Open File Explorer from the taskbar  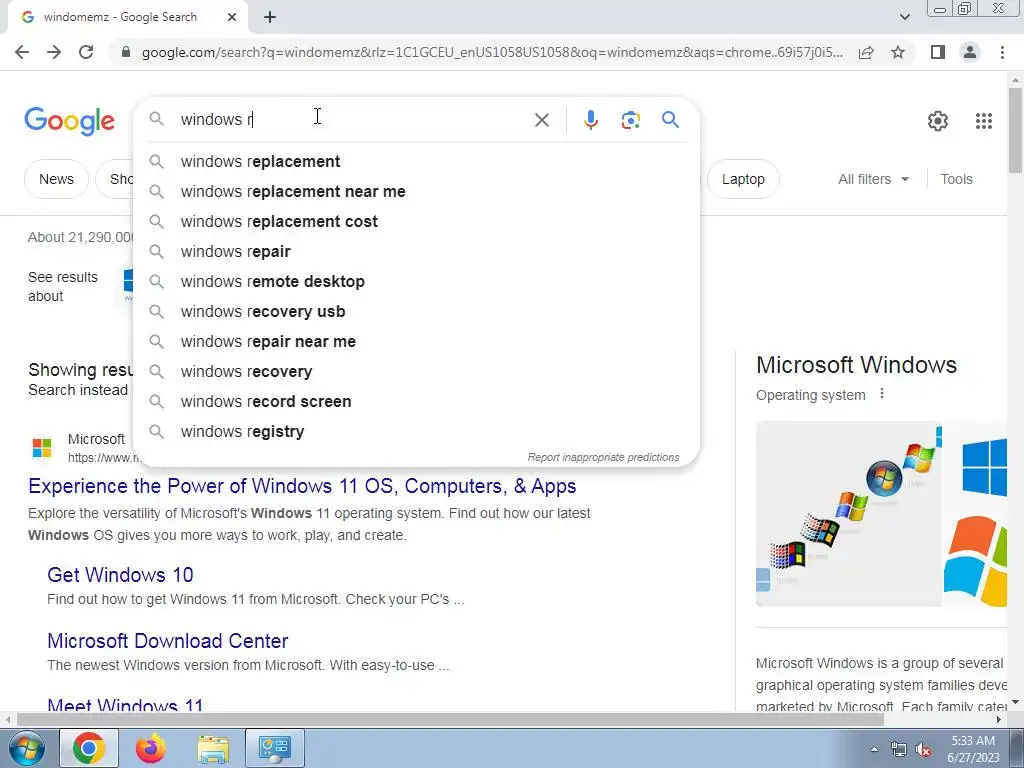coord(214,748)
